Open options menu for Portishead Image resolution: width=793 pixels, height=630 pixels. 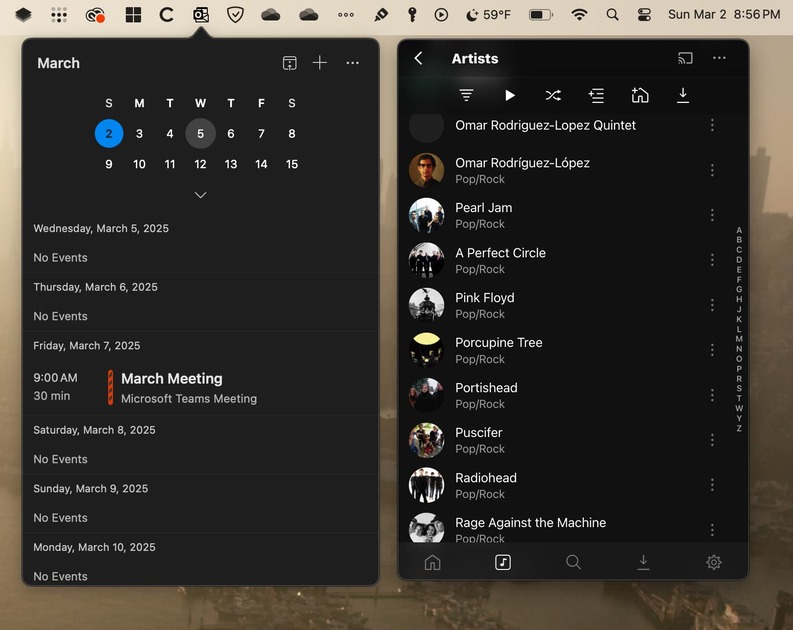click(712, 395)
